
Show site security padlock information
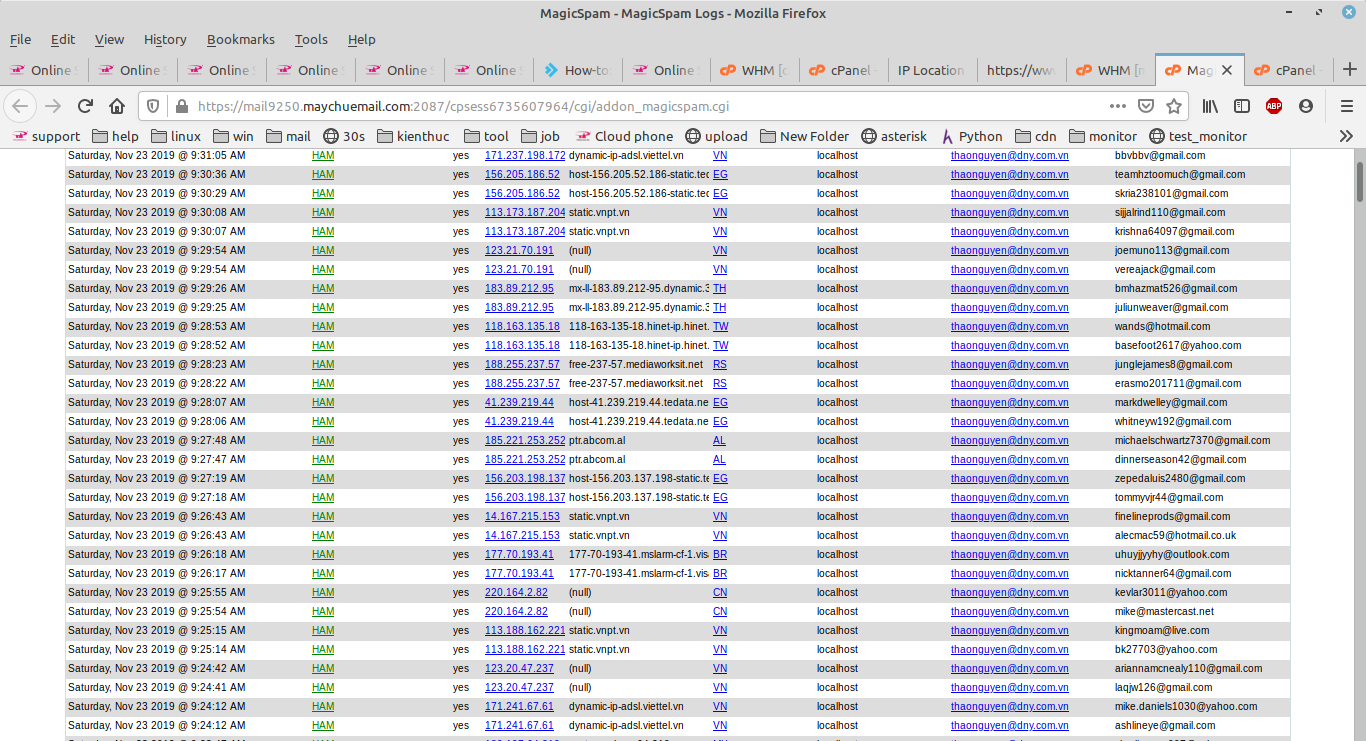pos(180,105)
